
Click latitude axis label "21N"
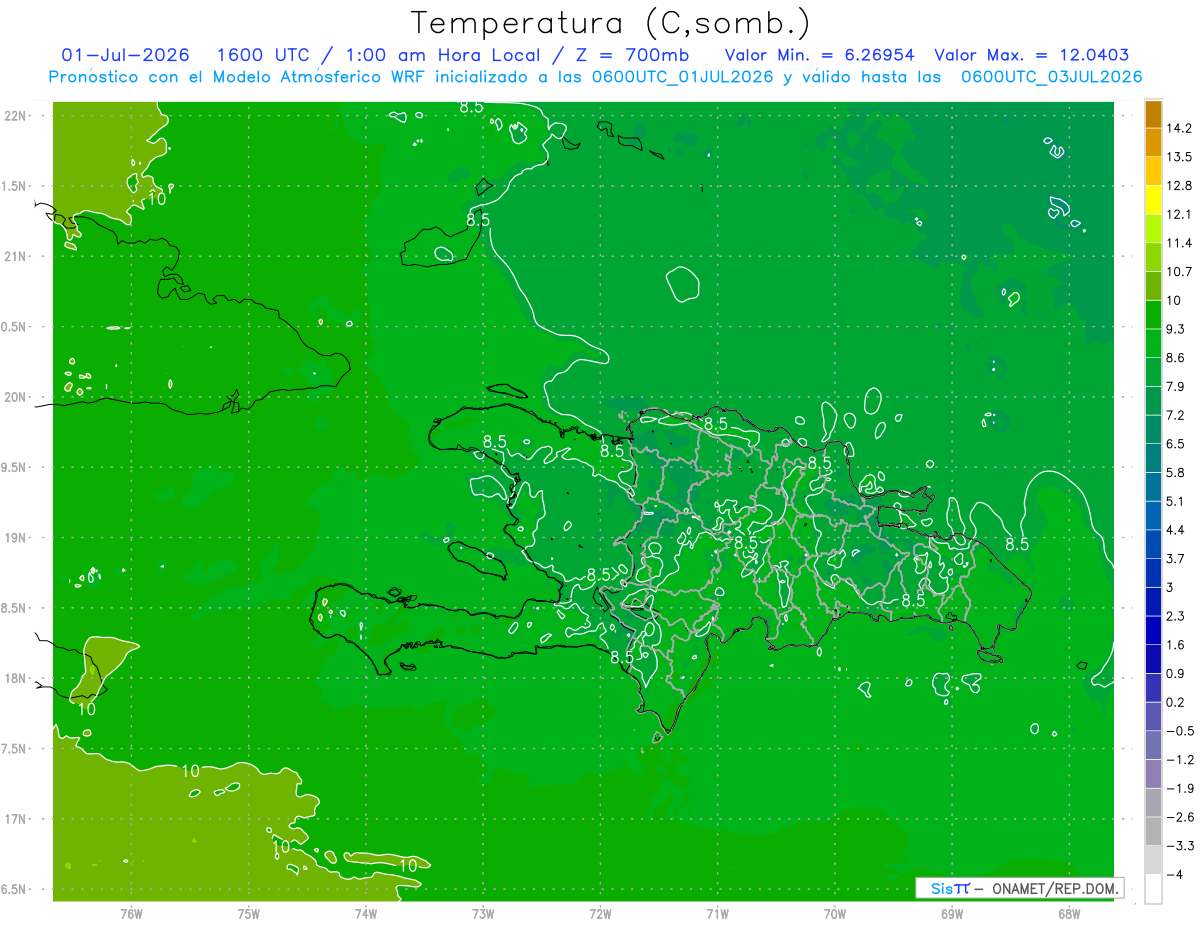point(17,257)
